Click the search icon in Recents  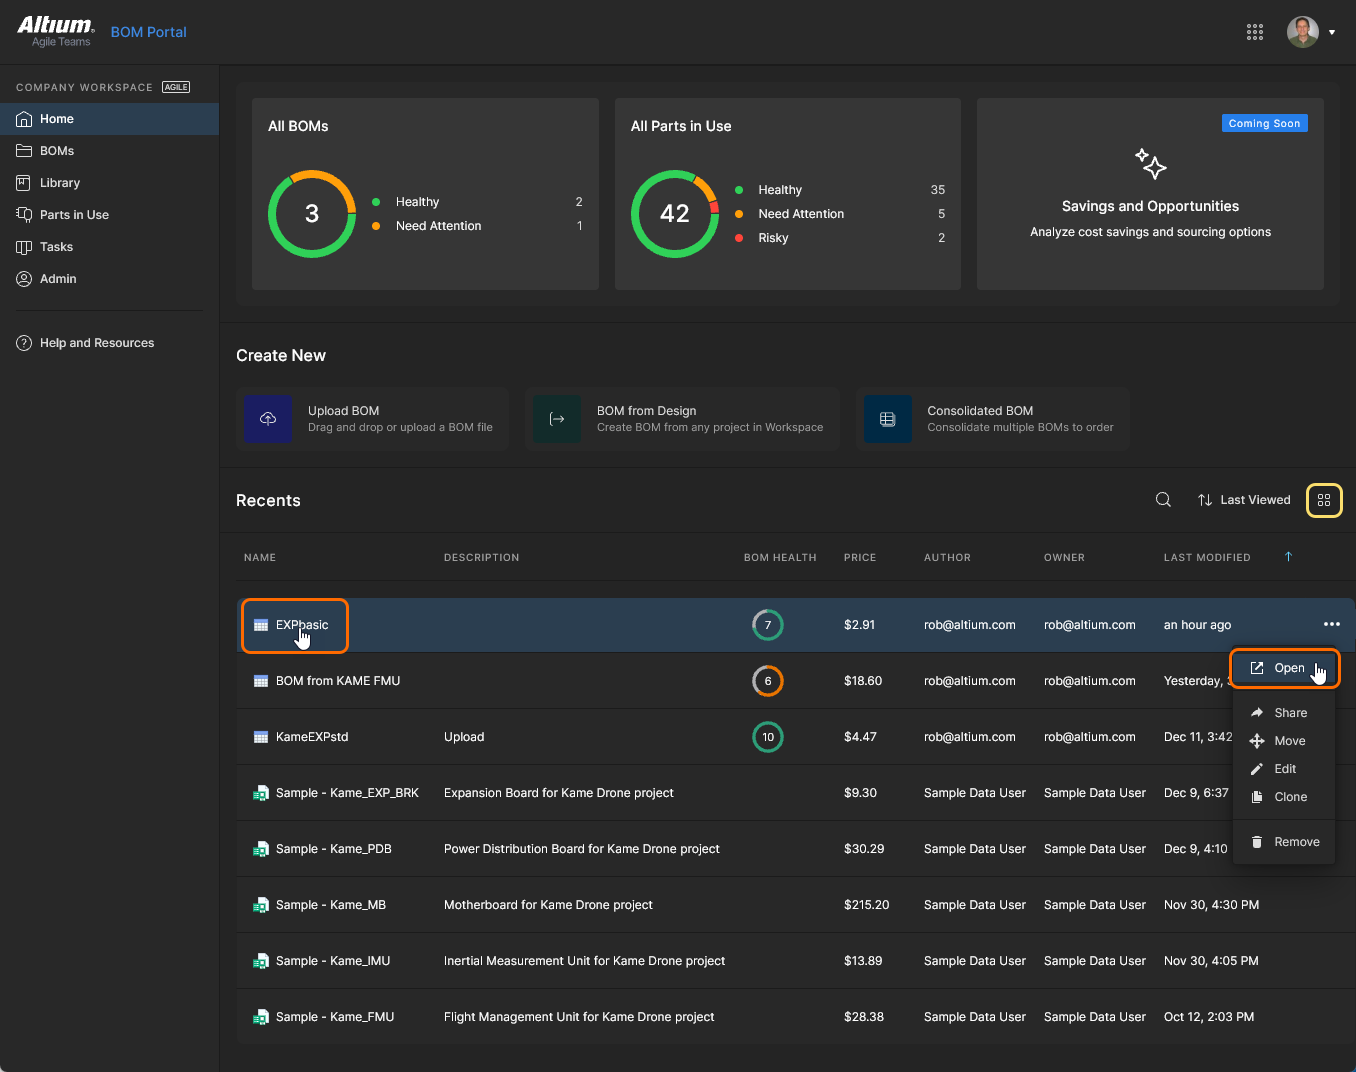(x=1163, y=500)
